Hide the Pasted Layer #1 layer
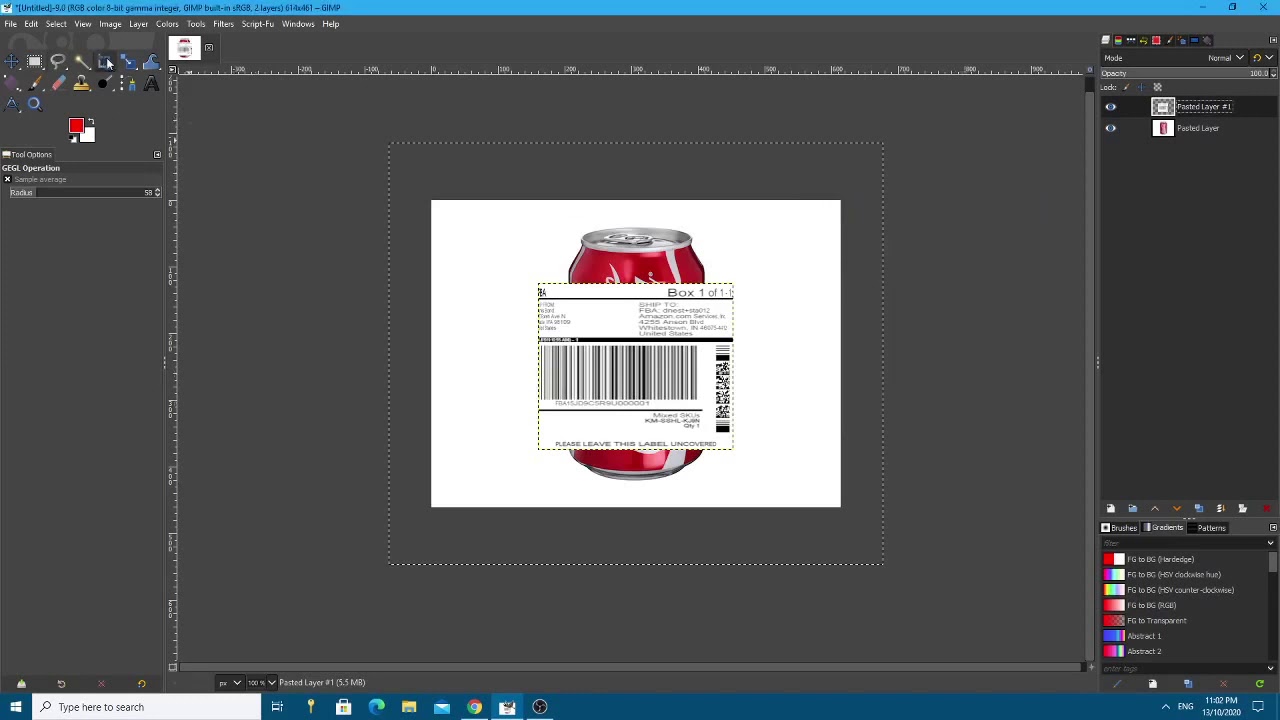This screenshot has width=1280, height=720. 1110,106
